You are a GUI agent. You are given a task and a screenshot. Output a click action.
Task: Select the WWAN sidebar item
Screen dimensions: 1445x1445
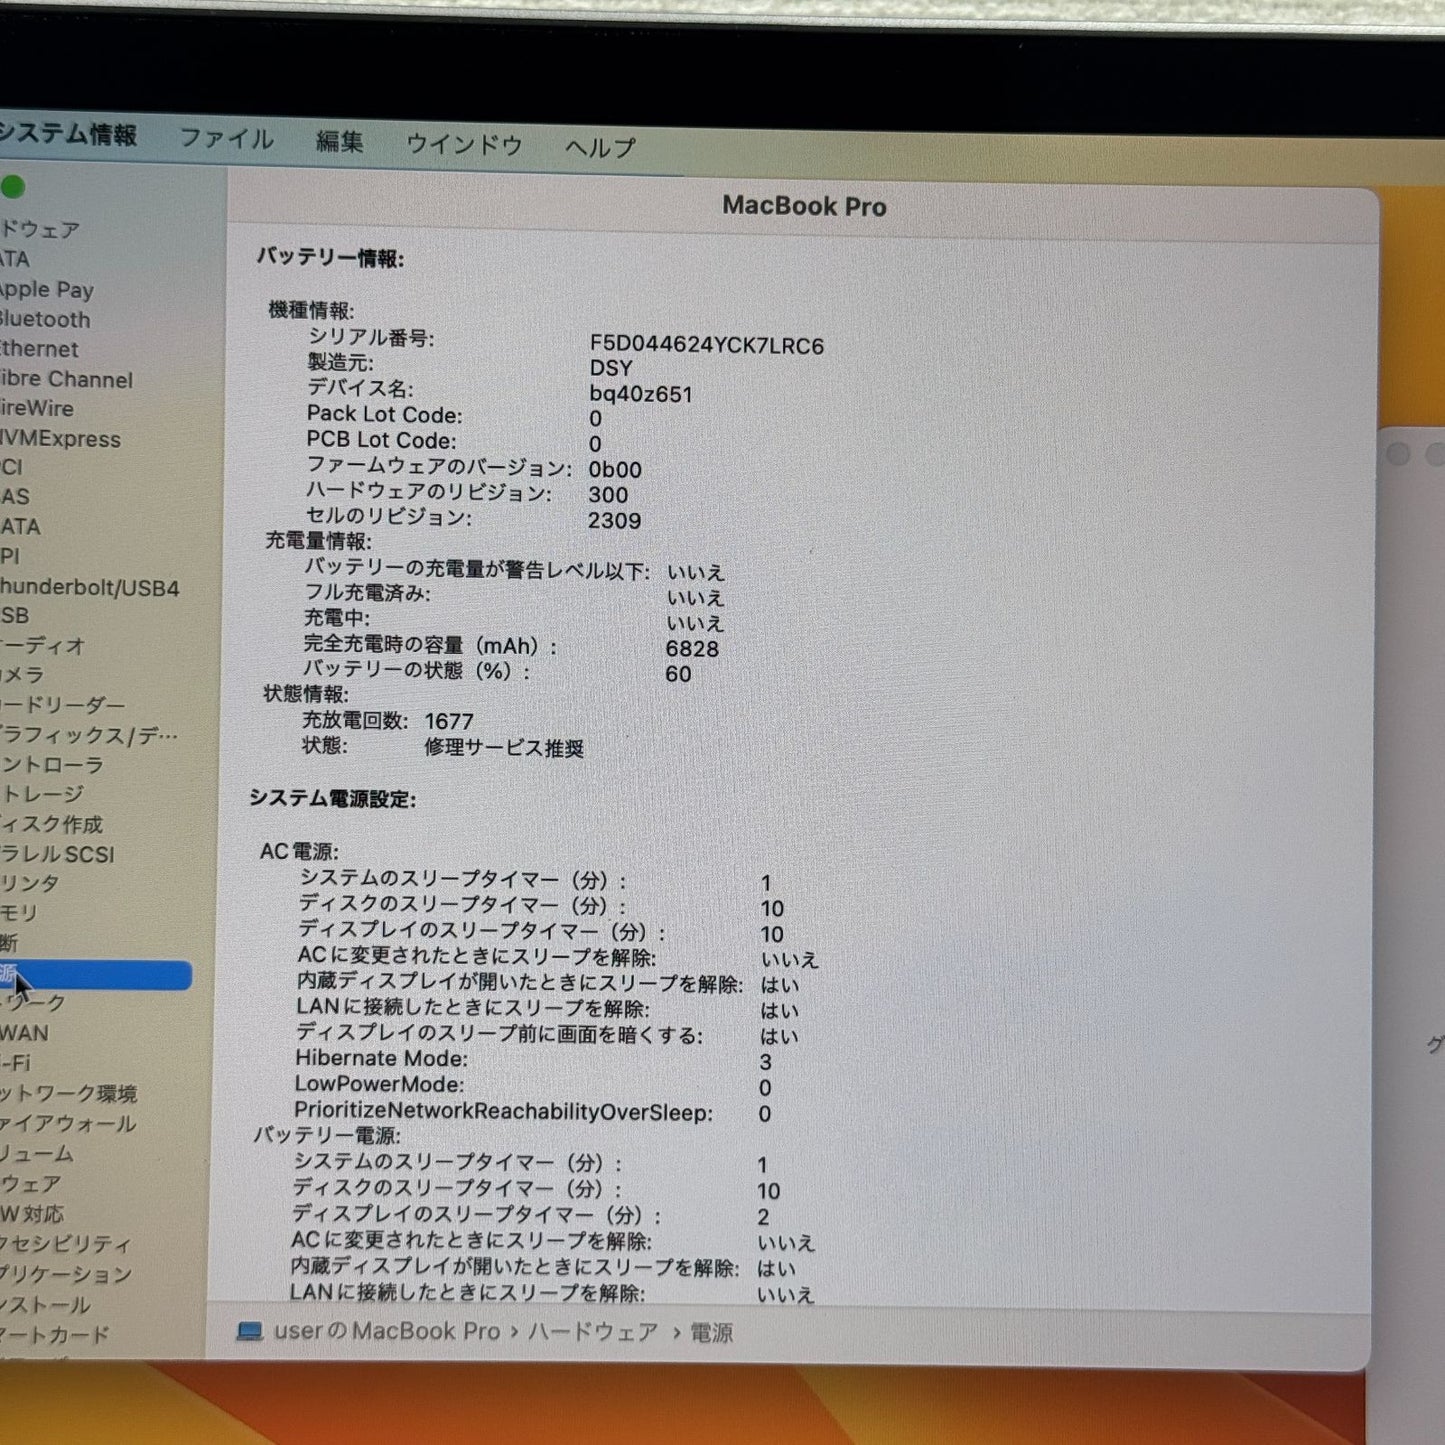[24, 1034]
